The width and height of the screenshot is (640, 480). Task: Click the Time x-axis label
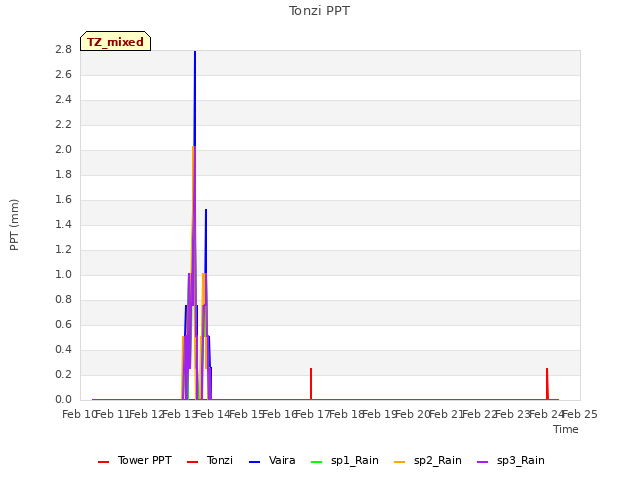(x=566, y=429)
